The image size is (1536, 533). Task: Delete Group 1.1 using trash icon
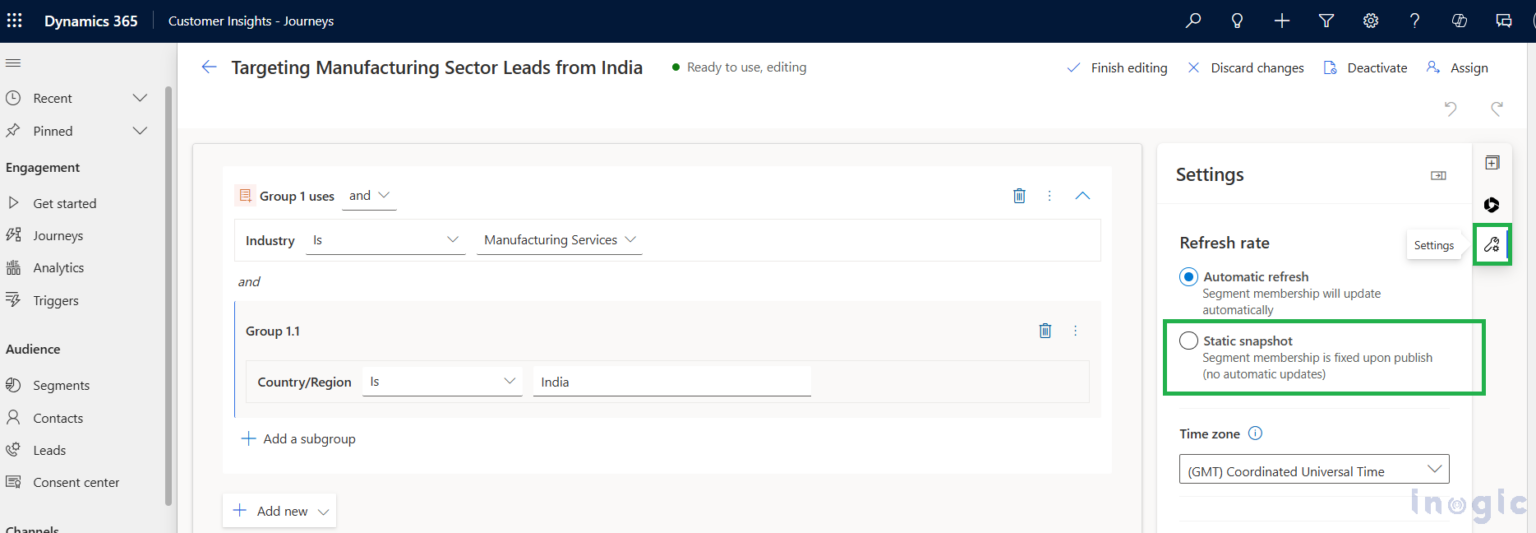[1045, 331]
